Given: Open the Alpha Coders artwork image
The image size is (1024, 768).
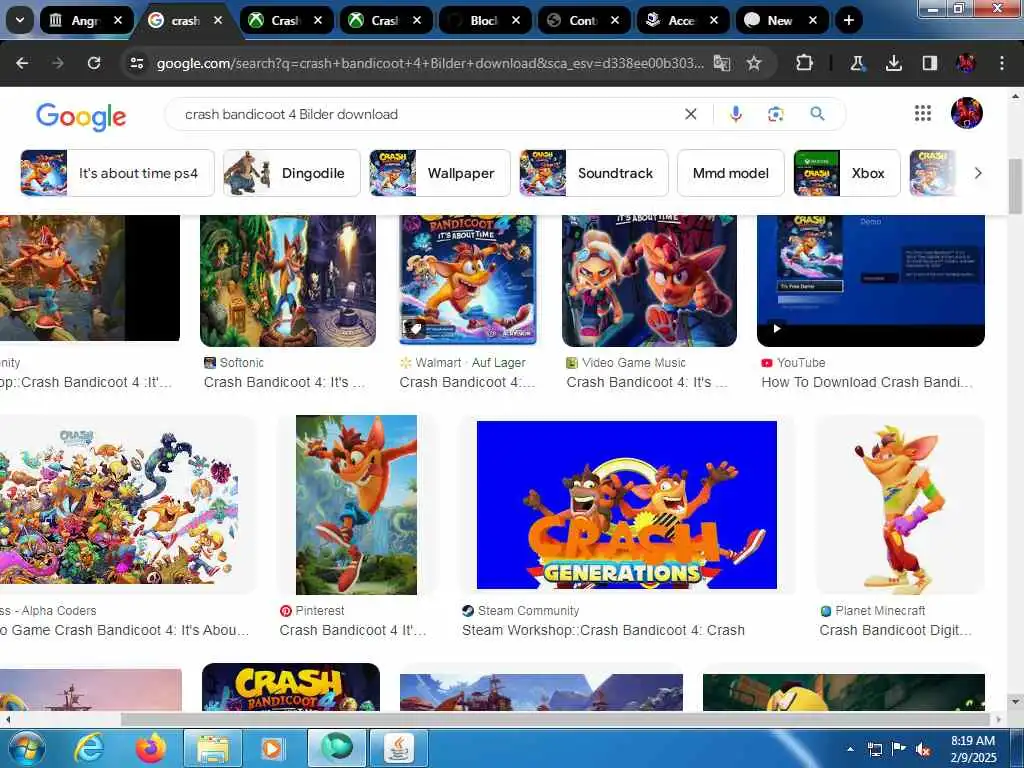Looking at the screenshot, I should pos(120,505).
